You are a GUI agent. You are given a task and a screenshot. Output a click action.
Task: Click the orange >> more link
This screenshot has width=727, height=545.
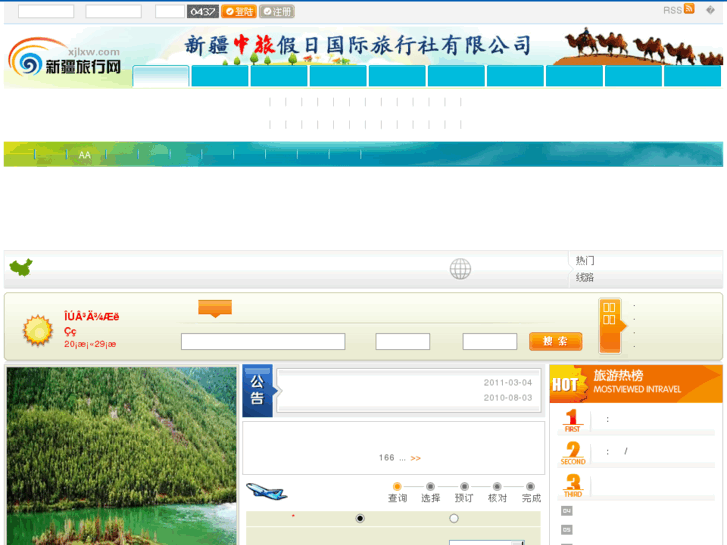[x=415, y=458]
